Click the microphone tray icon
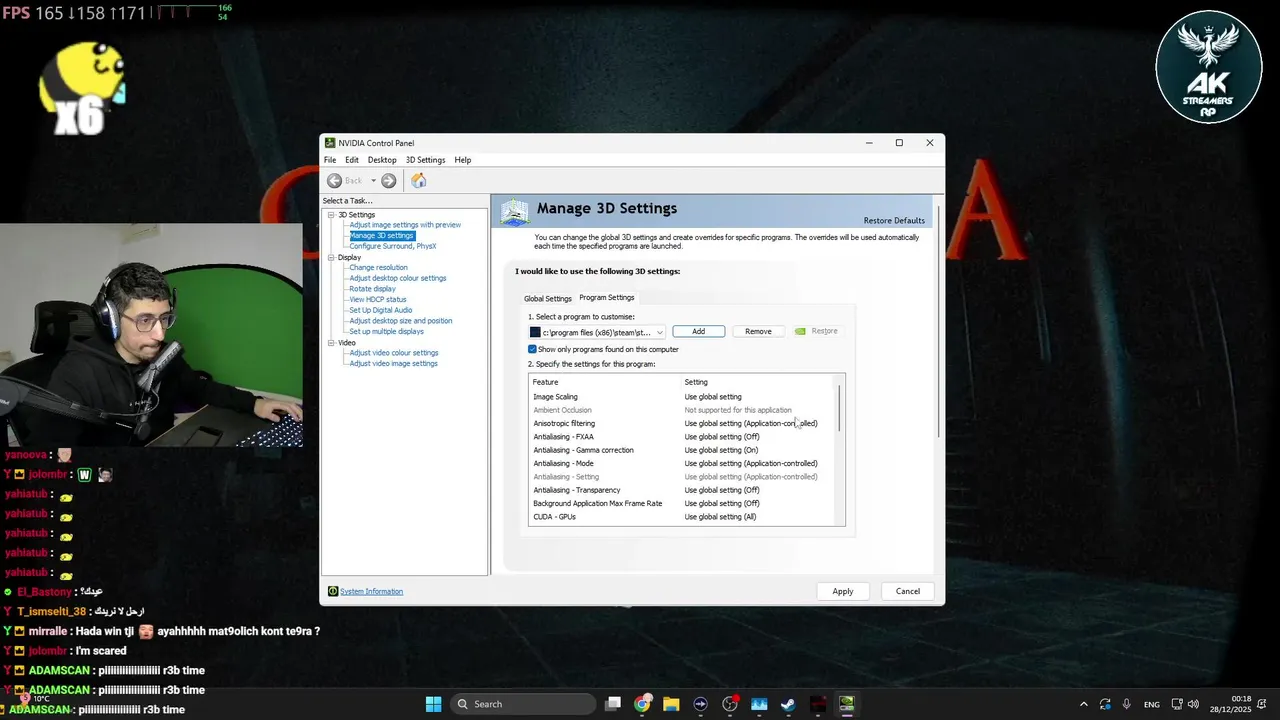Screen dimensions: 1280x720 (x=1127, y=704)
